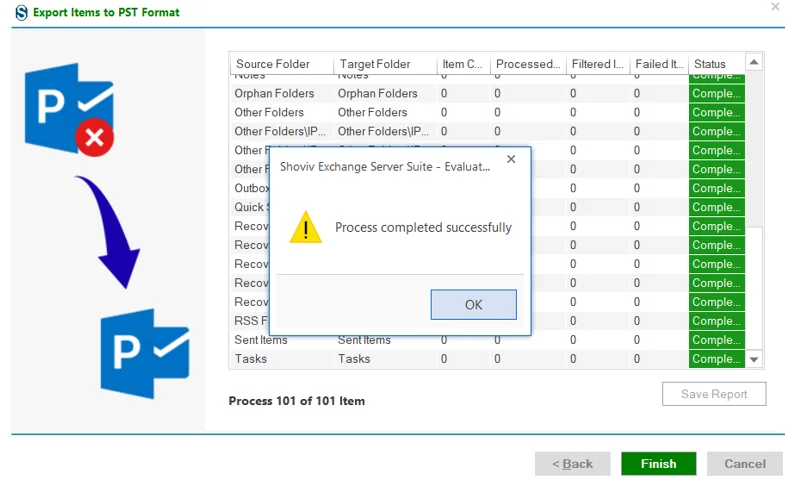Screen dimensions: 785x480
Task: Click the scroll down arrow of the table
Action: [754, 359]
